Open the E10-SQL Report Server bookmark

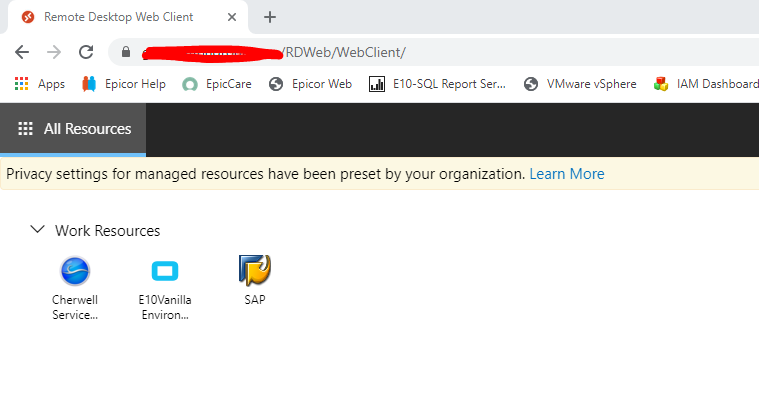pyautogui.click(x=437, y=84)
